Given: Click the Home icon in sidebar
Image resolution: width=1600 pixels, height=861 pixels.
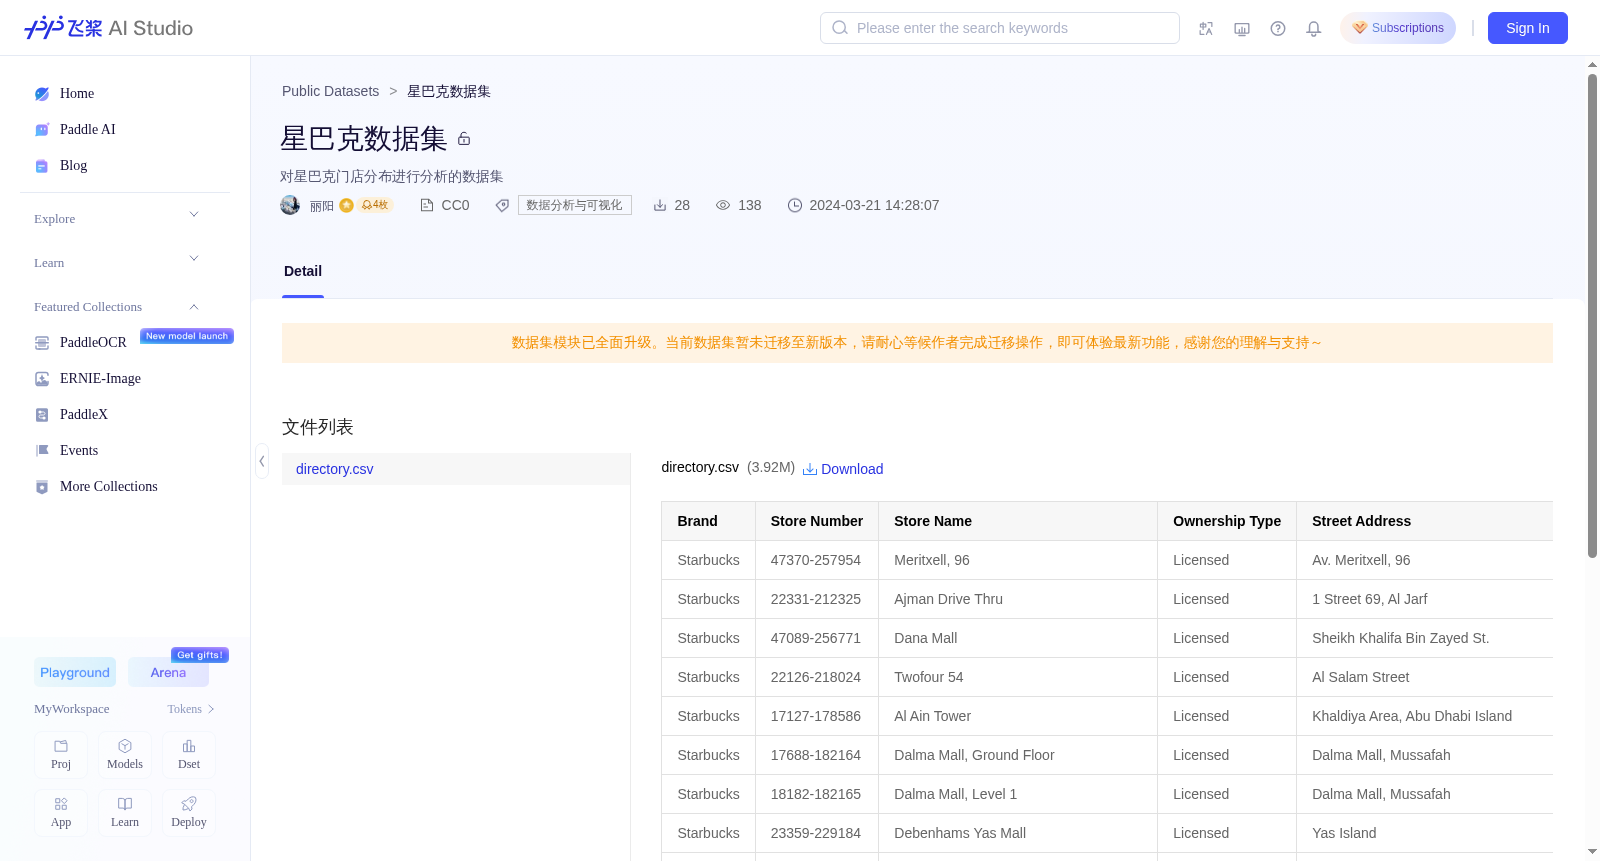Looking at the screenshot, I should point(42,94).
